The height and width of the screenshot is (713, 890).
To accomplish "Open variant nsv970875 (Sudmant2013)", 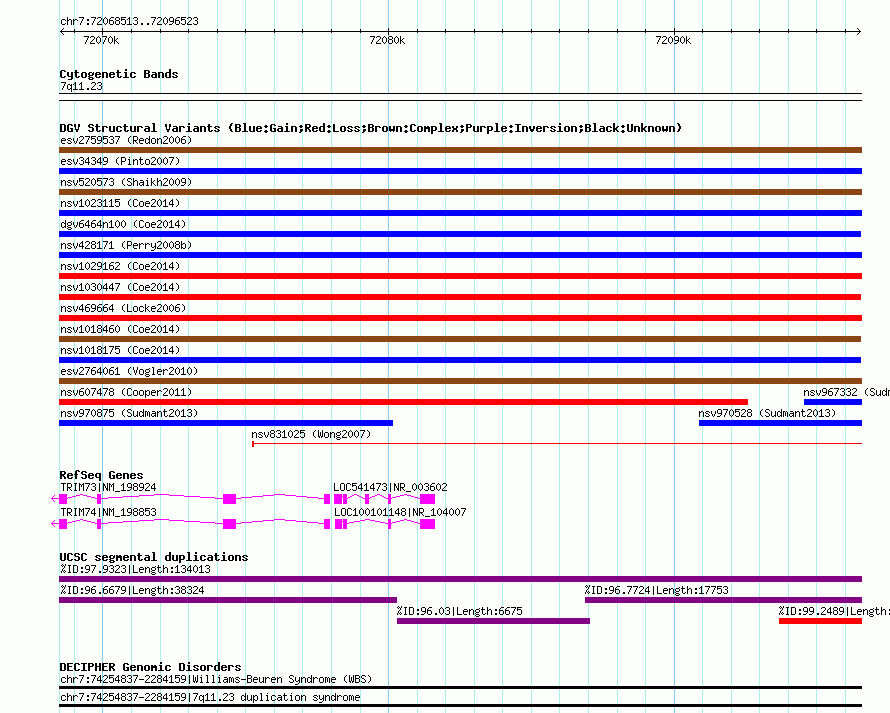I will click(129, 413).
